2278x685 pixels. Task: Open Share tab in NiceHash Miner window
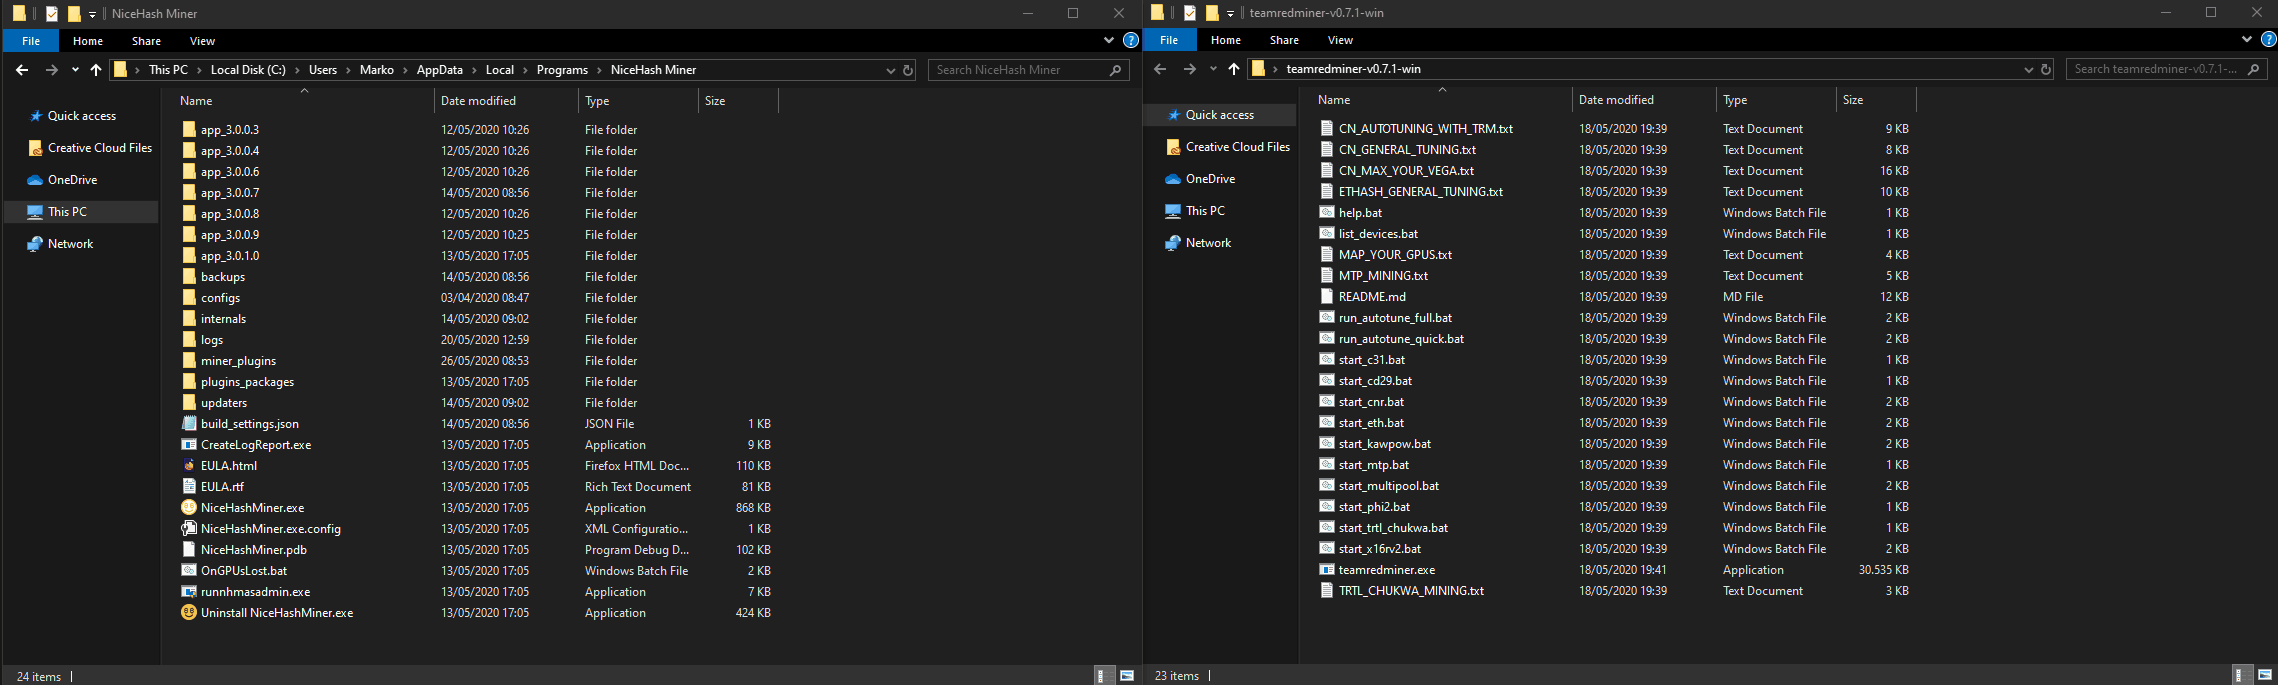[146, 41]
